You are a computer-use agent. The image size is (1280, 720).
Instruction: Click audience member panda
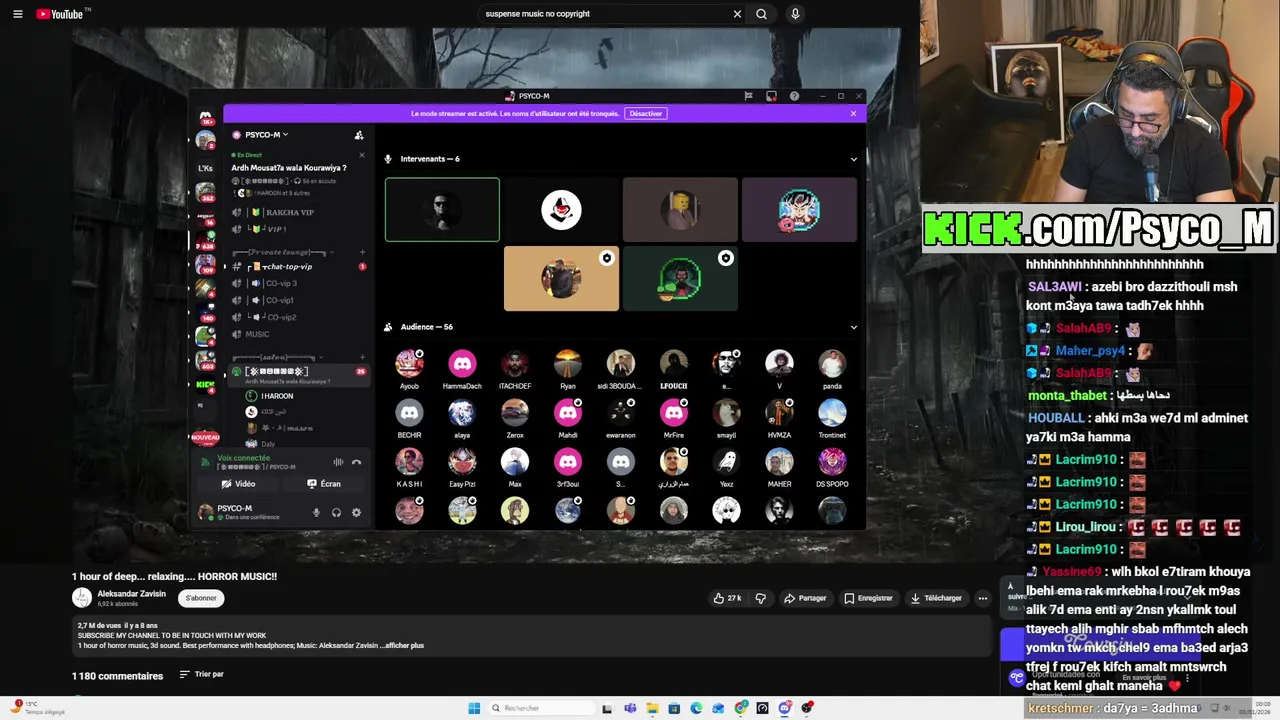point(832,369)
